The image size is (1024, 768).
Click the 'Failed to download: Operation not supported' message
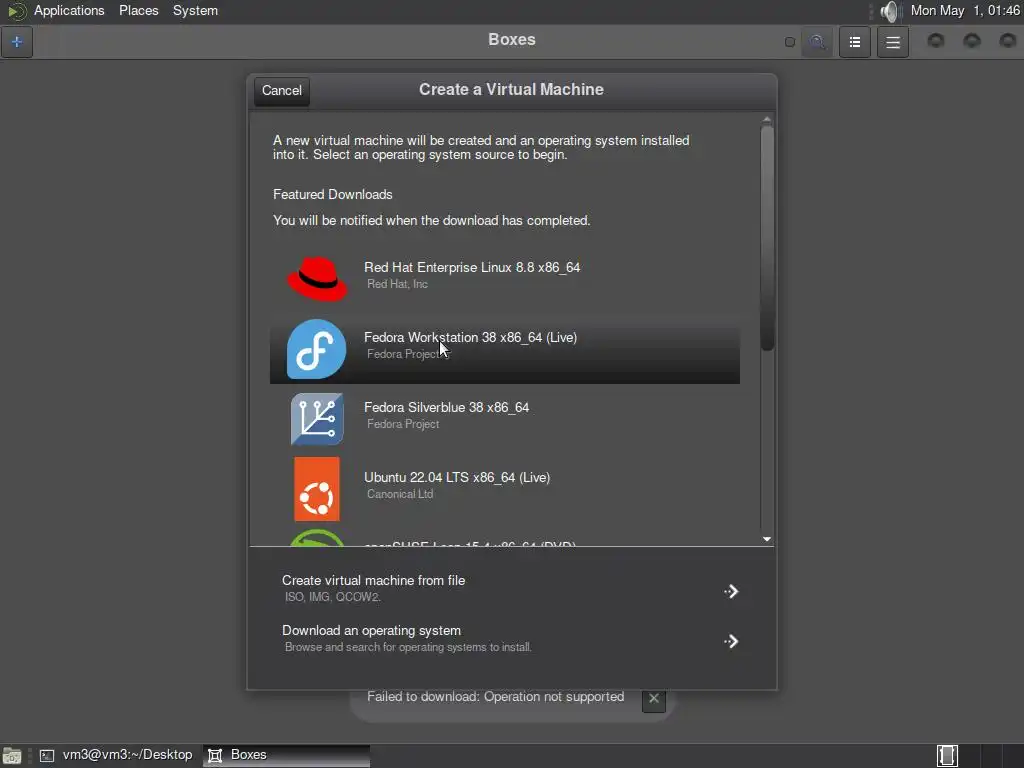point(495,697)
